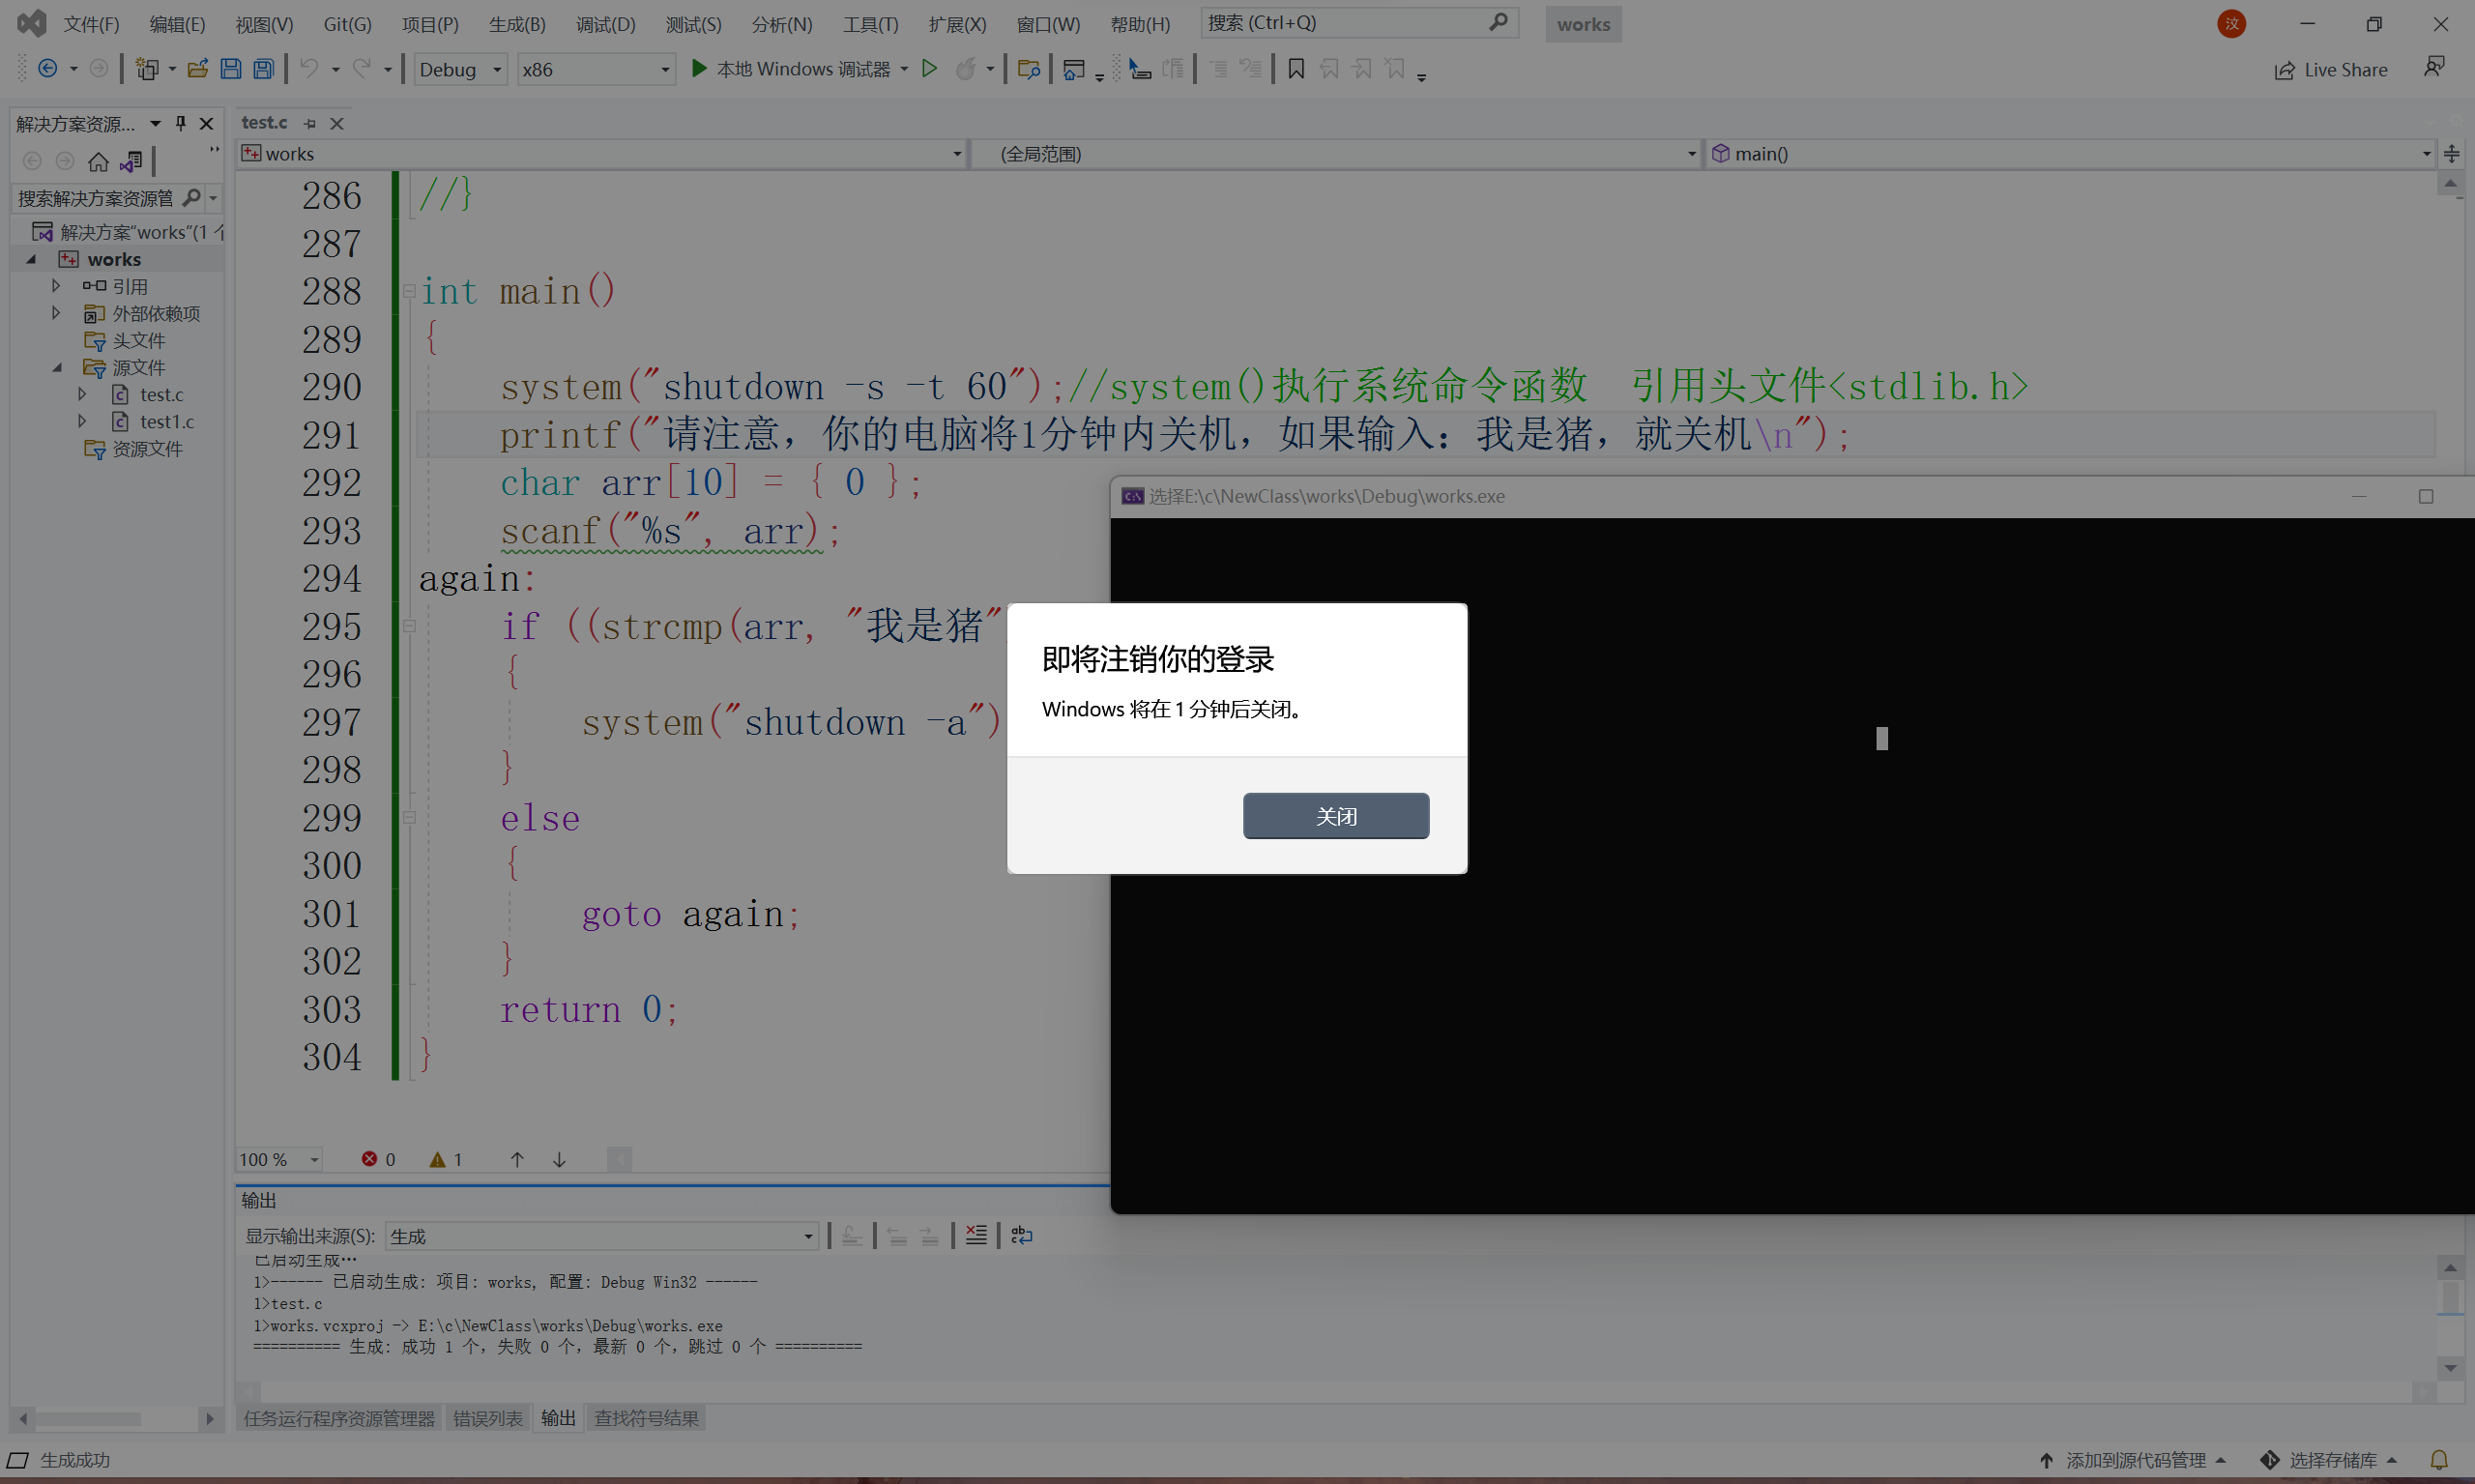Click the Solution Explorer horizontal scrollbar thumb
Screen dimensions: 2475x1484
pos(88,1418)
